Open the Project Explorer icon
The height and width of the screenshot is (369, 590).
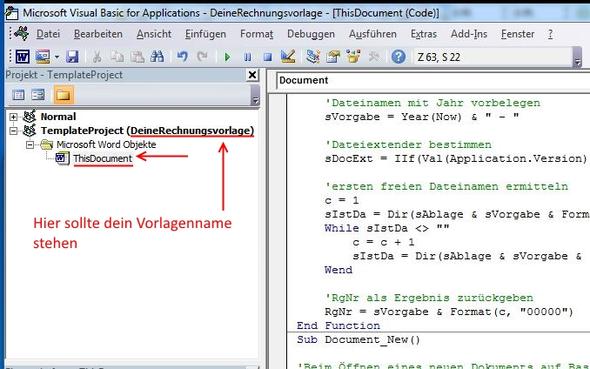point(313,57)
